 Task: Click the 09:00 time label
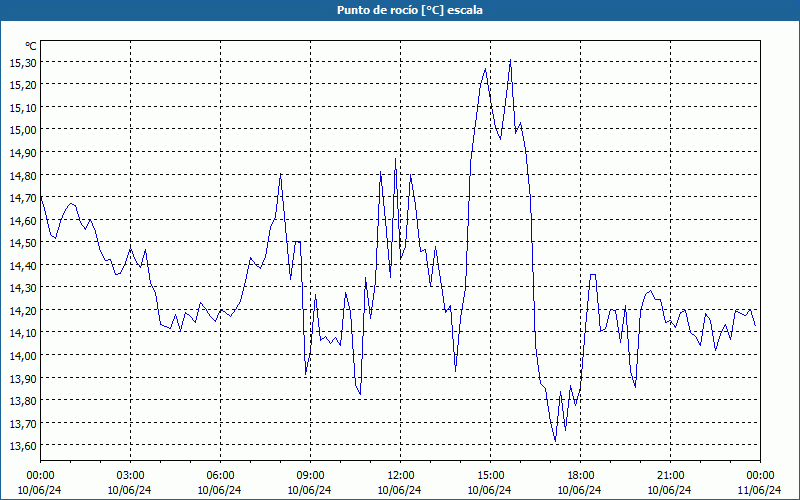310,475
